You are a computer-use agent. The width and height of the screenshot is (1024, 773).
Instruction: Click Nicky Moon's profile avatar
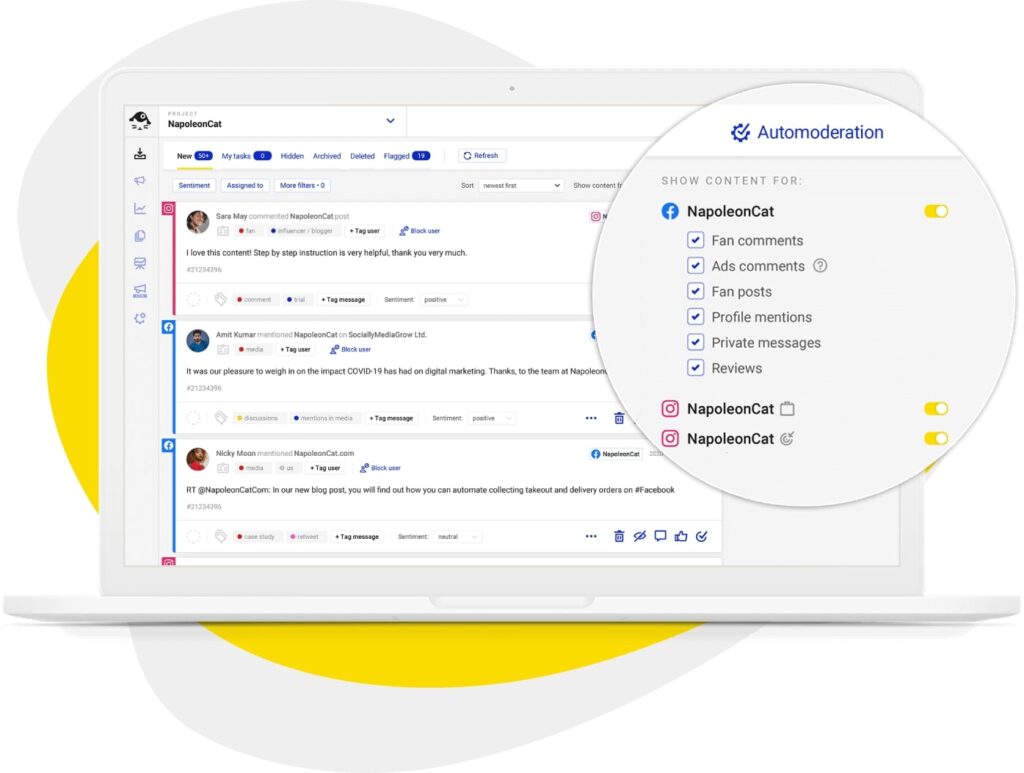click(x=198, y=459)
